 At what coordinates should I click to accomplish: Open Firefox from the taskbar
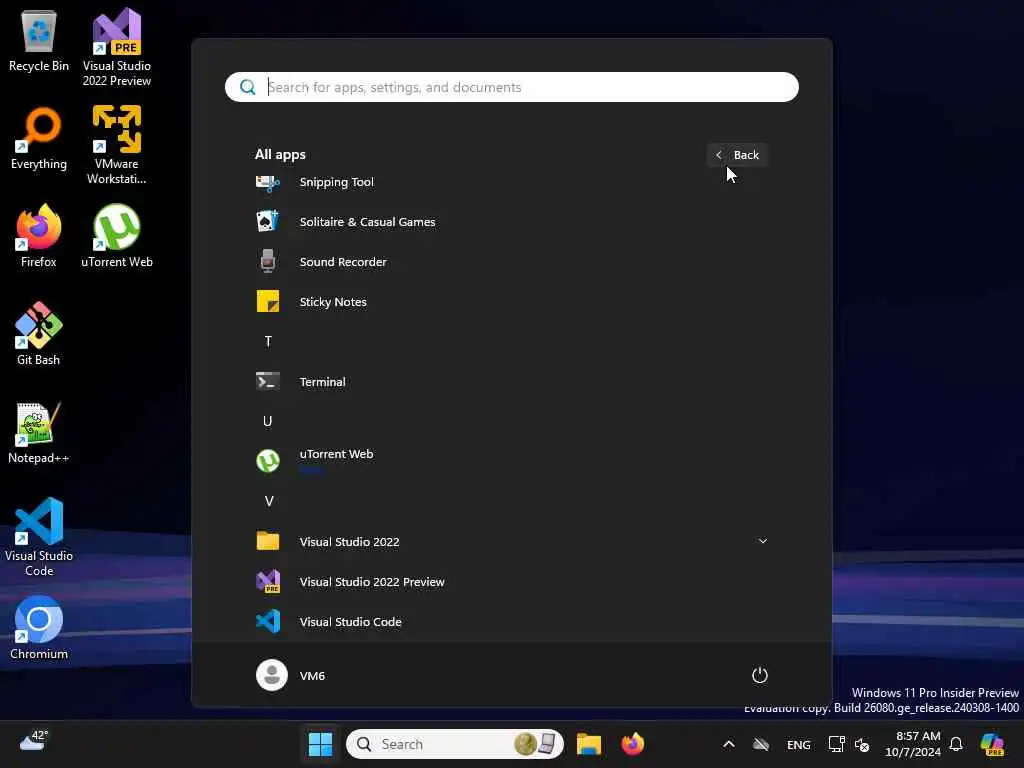click(x=632, y=744)
